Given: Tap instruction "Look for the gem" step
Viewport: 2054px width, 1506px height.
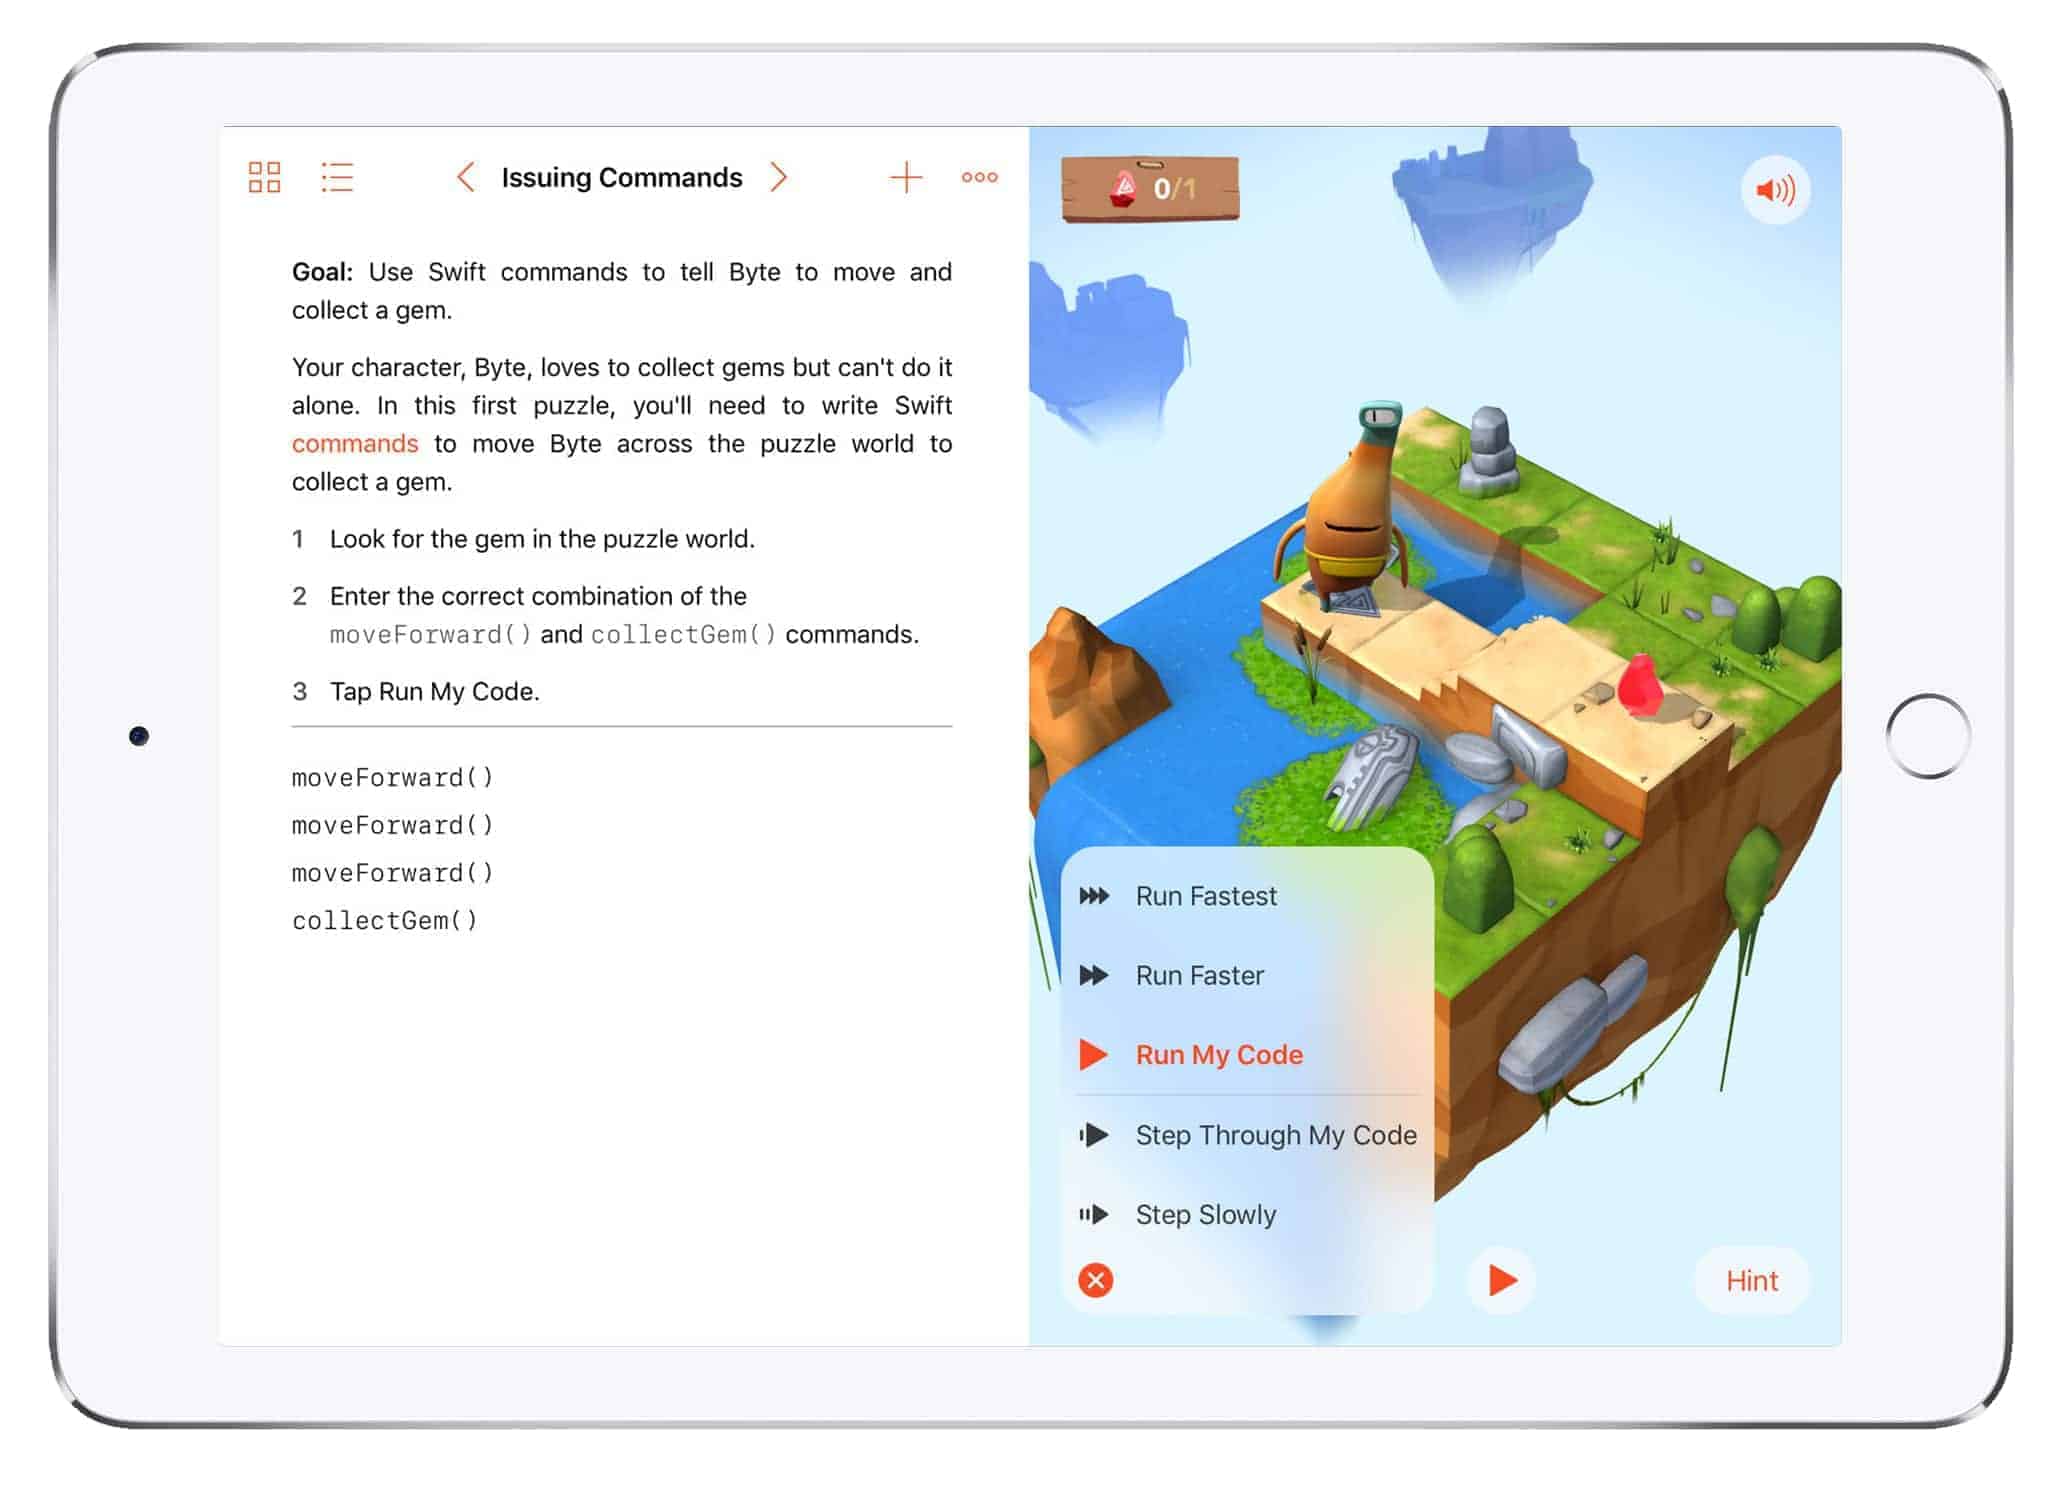Looking at the screenshot, I should [x=542, y=539].
